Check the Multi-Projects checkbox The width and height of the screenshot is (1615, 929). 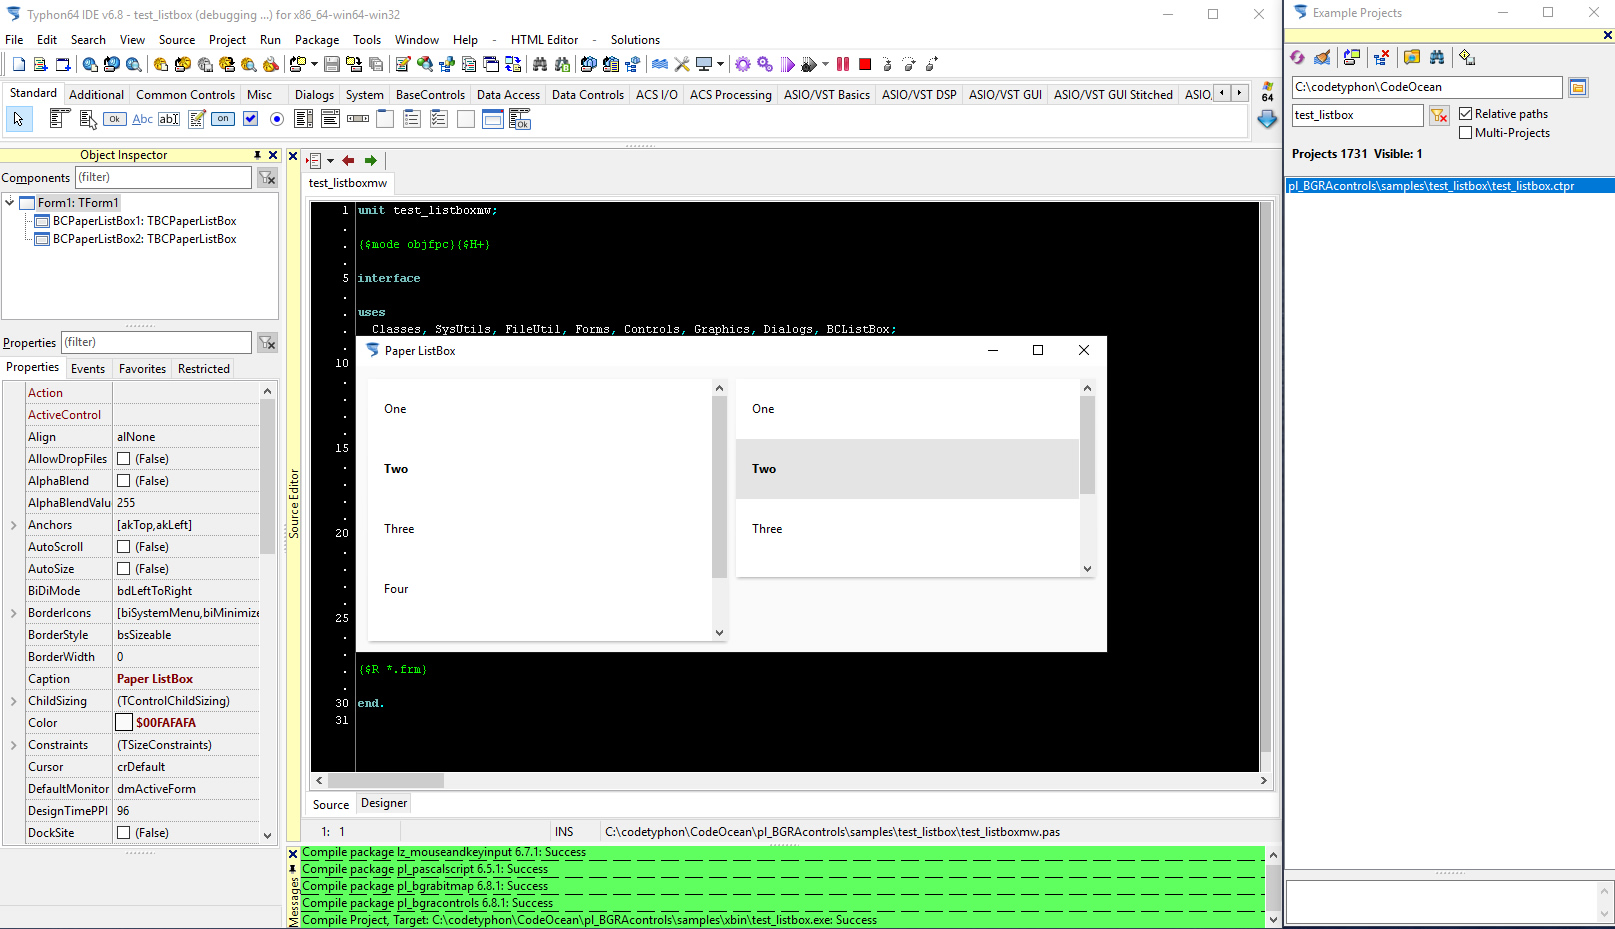point(1465,133)
